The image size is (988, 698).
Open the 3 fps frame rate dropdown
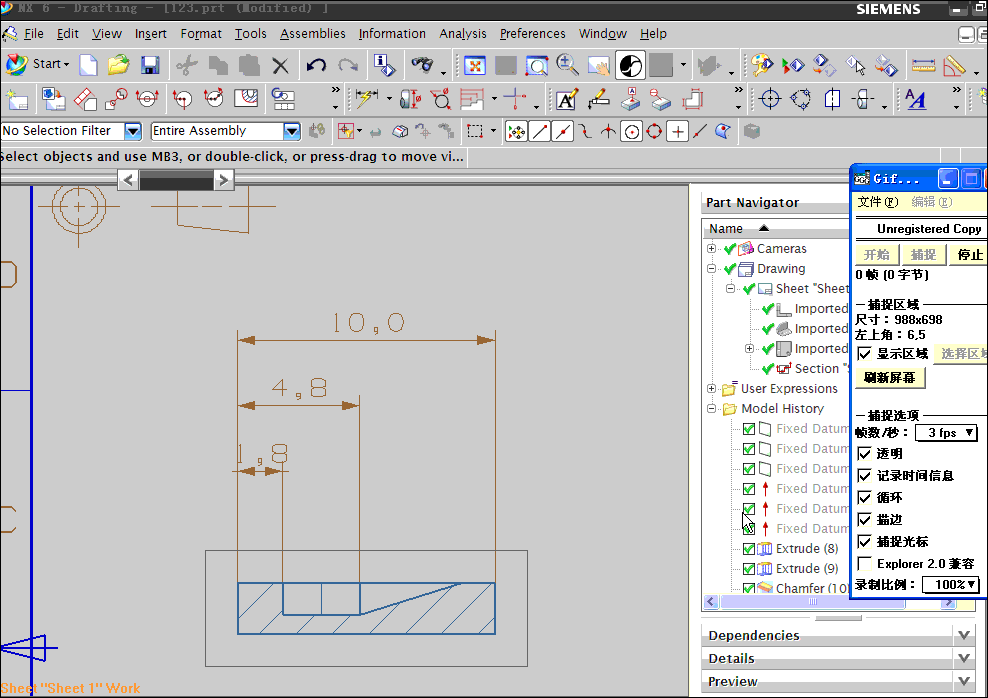click(x=946, y=433)
